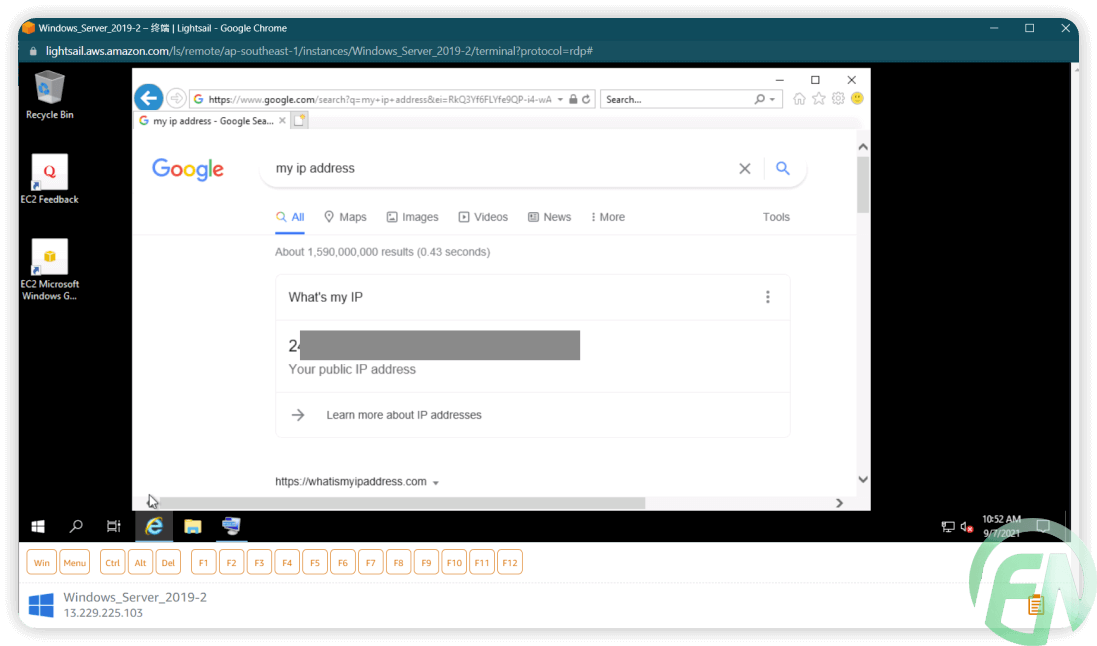The image size is (1097, 646).
Task: Click the magnifier in the IE search box
Action: [759, 99]
